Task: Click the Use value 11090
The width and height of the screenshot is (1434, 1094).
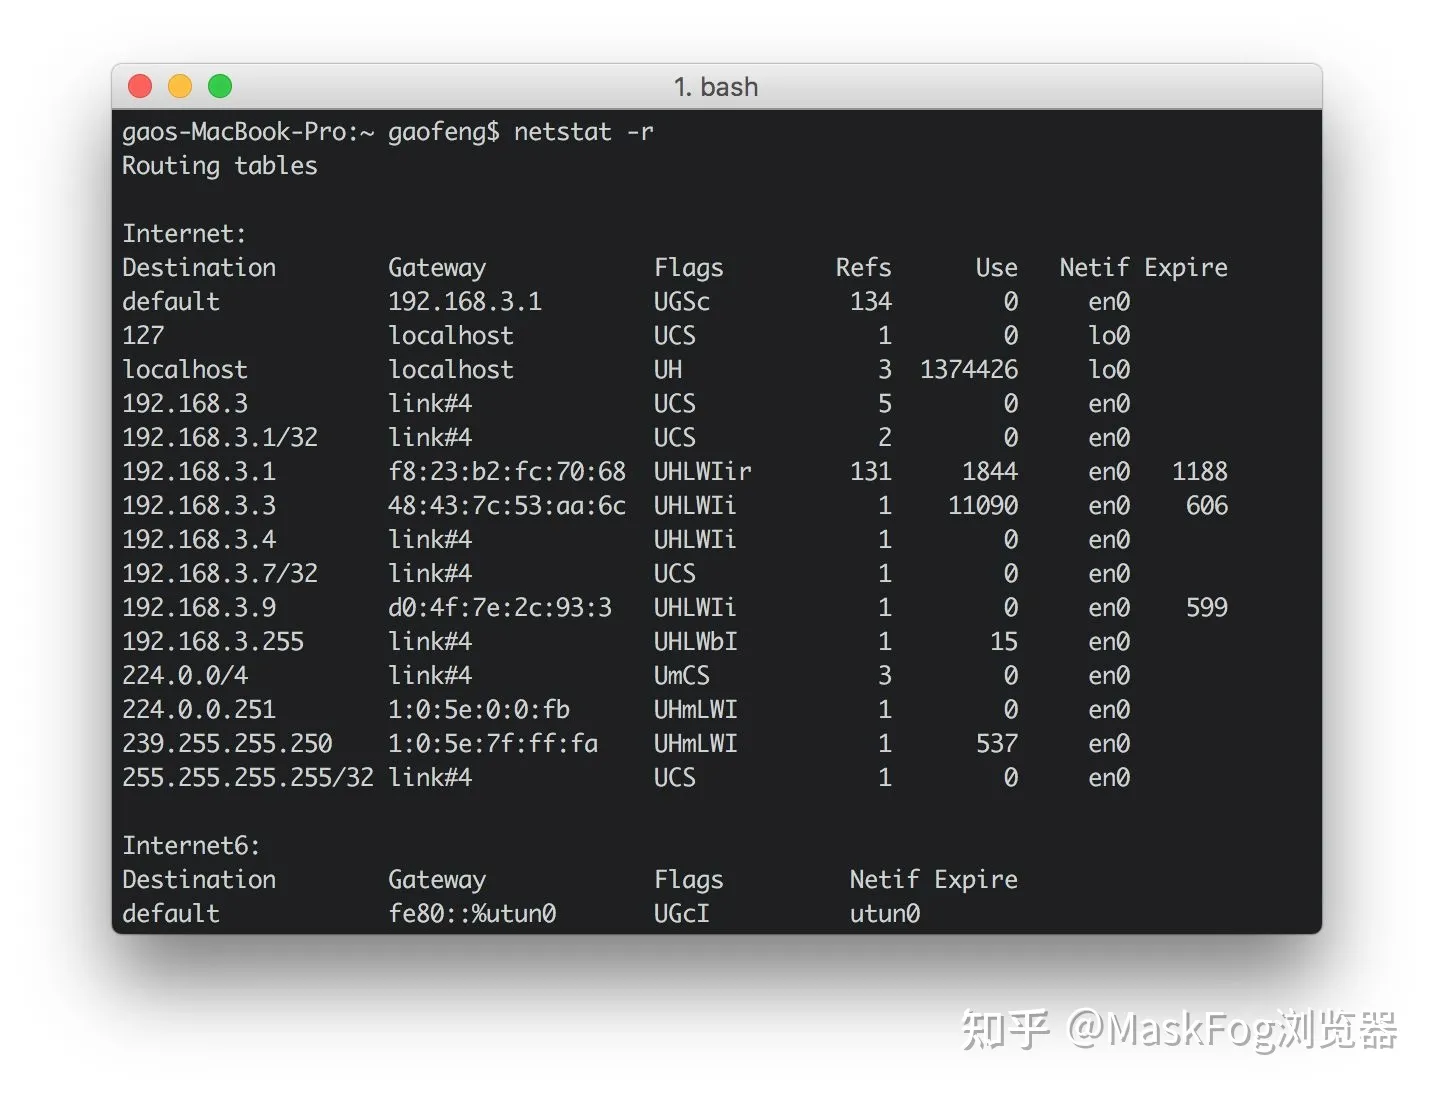Action: tap(983, 506)
